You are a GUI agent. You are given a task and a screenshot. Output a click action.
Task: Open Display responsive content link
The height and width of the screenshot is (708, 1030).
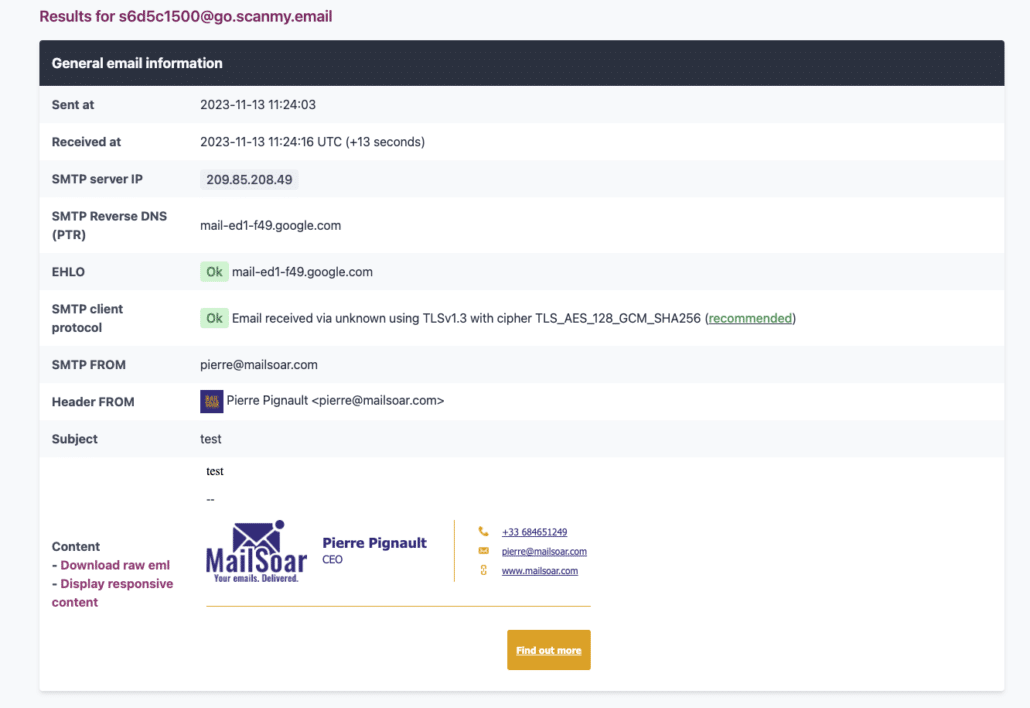pos(112,593)
